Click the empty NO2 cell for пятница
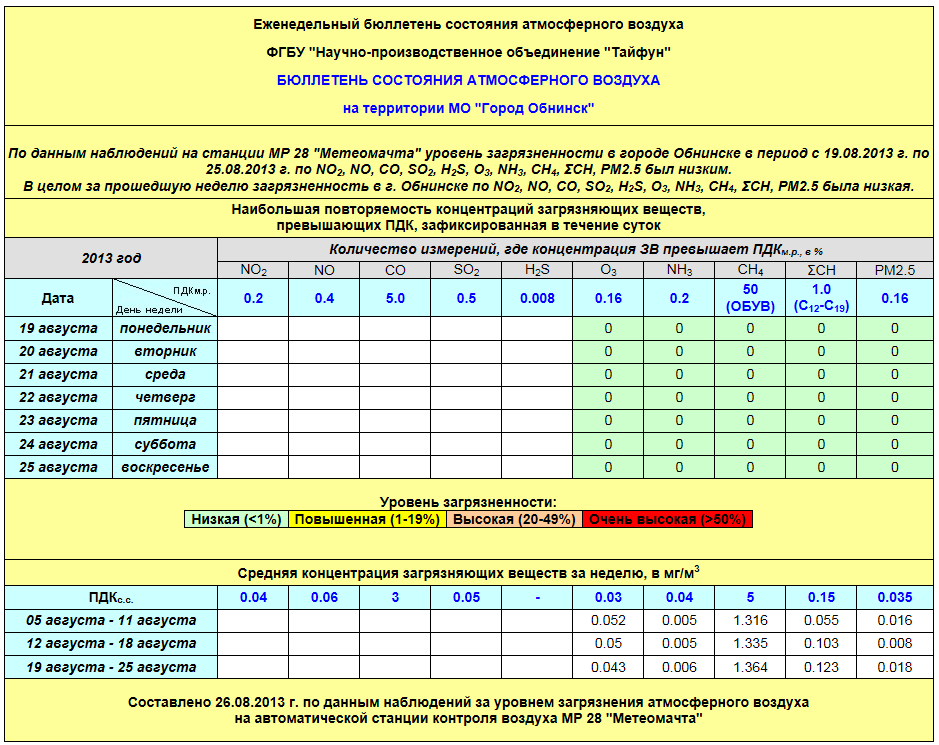The image size is (939, 745). tap(253, 421)
